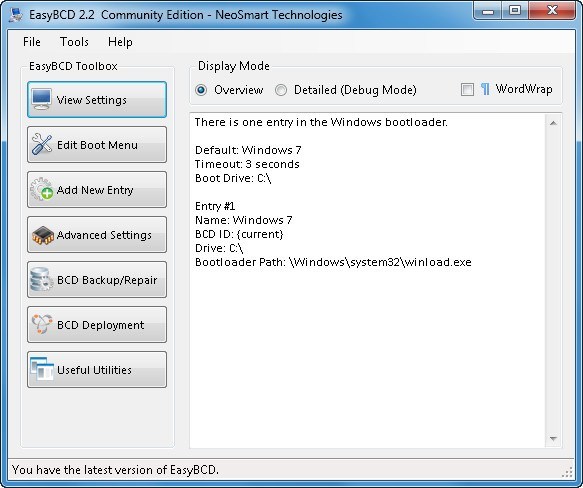
Task: Click the 'Default: Windows 7' line
Action: click(248, 150)
